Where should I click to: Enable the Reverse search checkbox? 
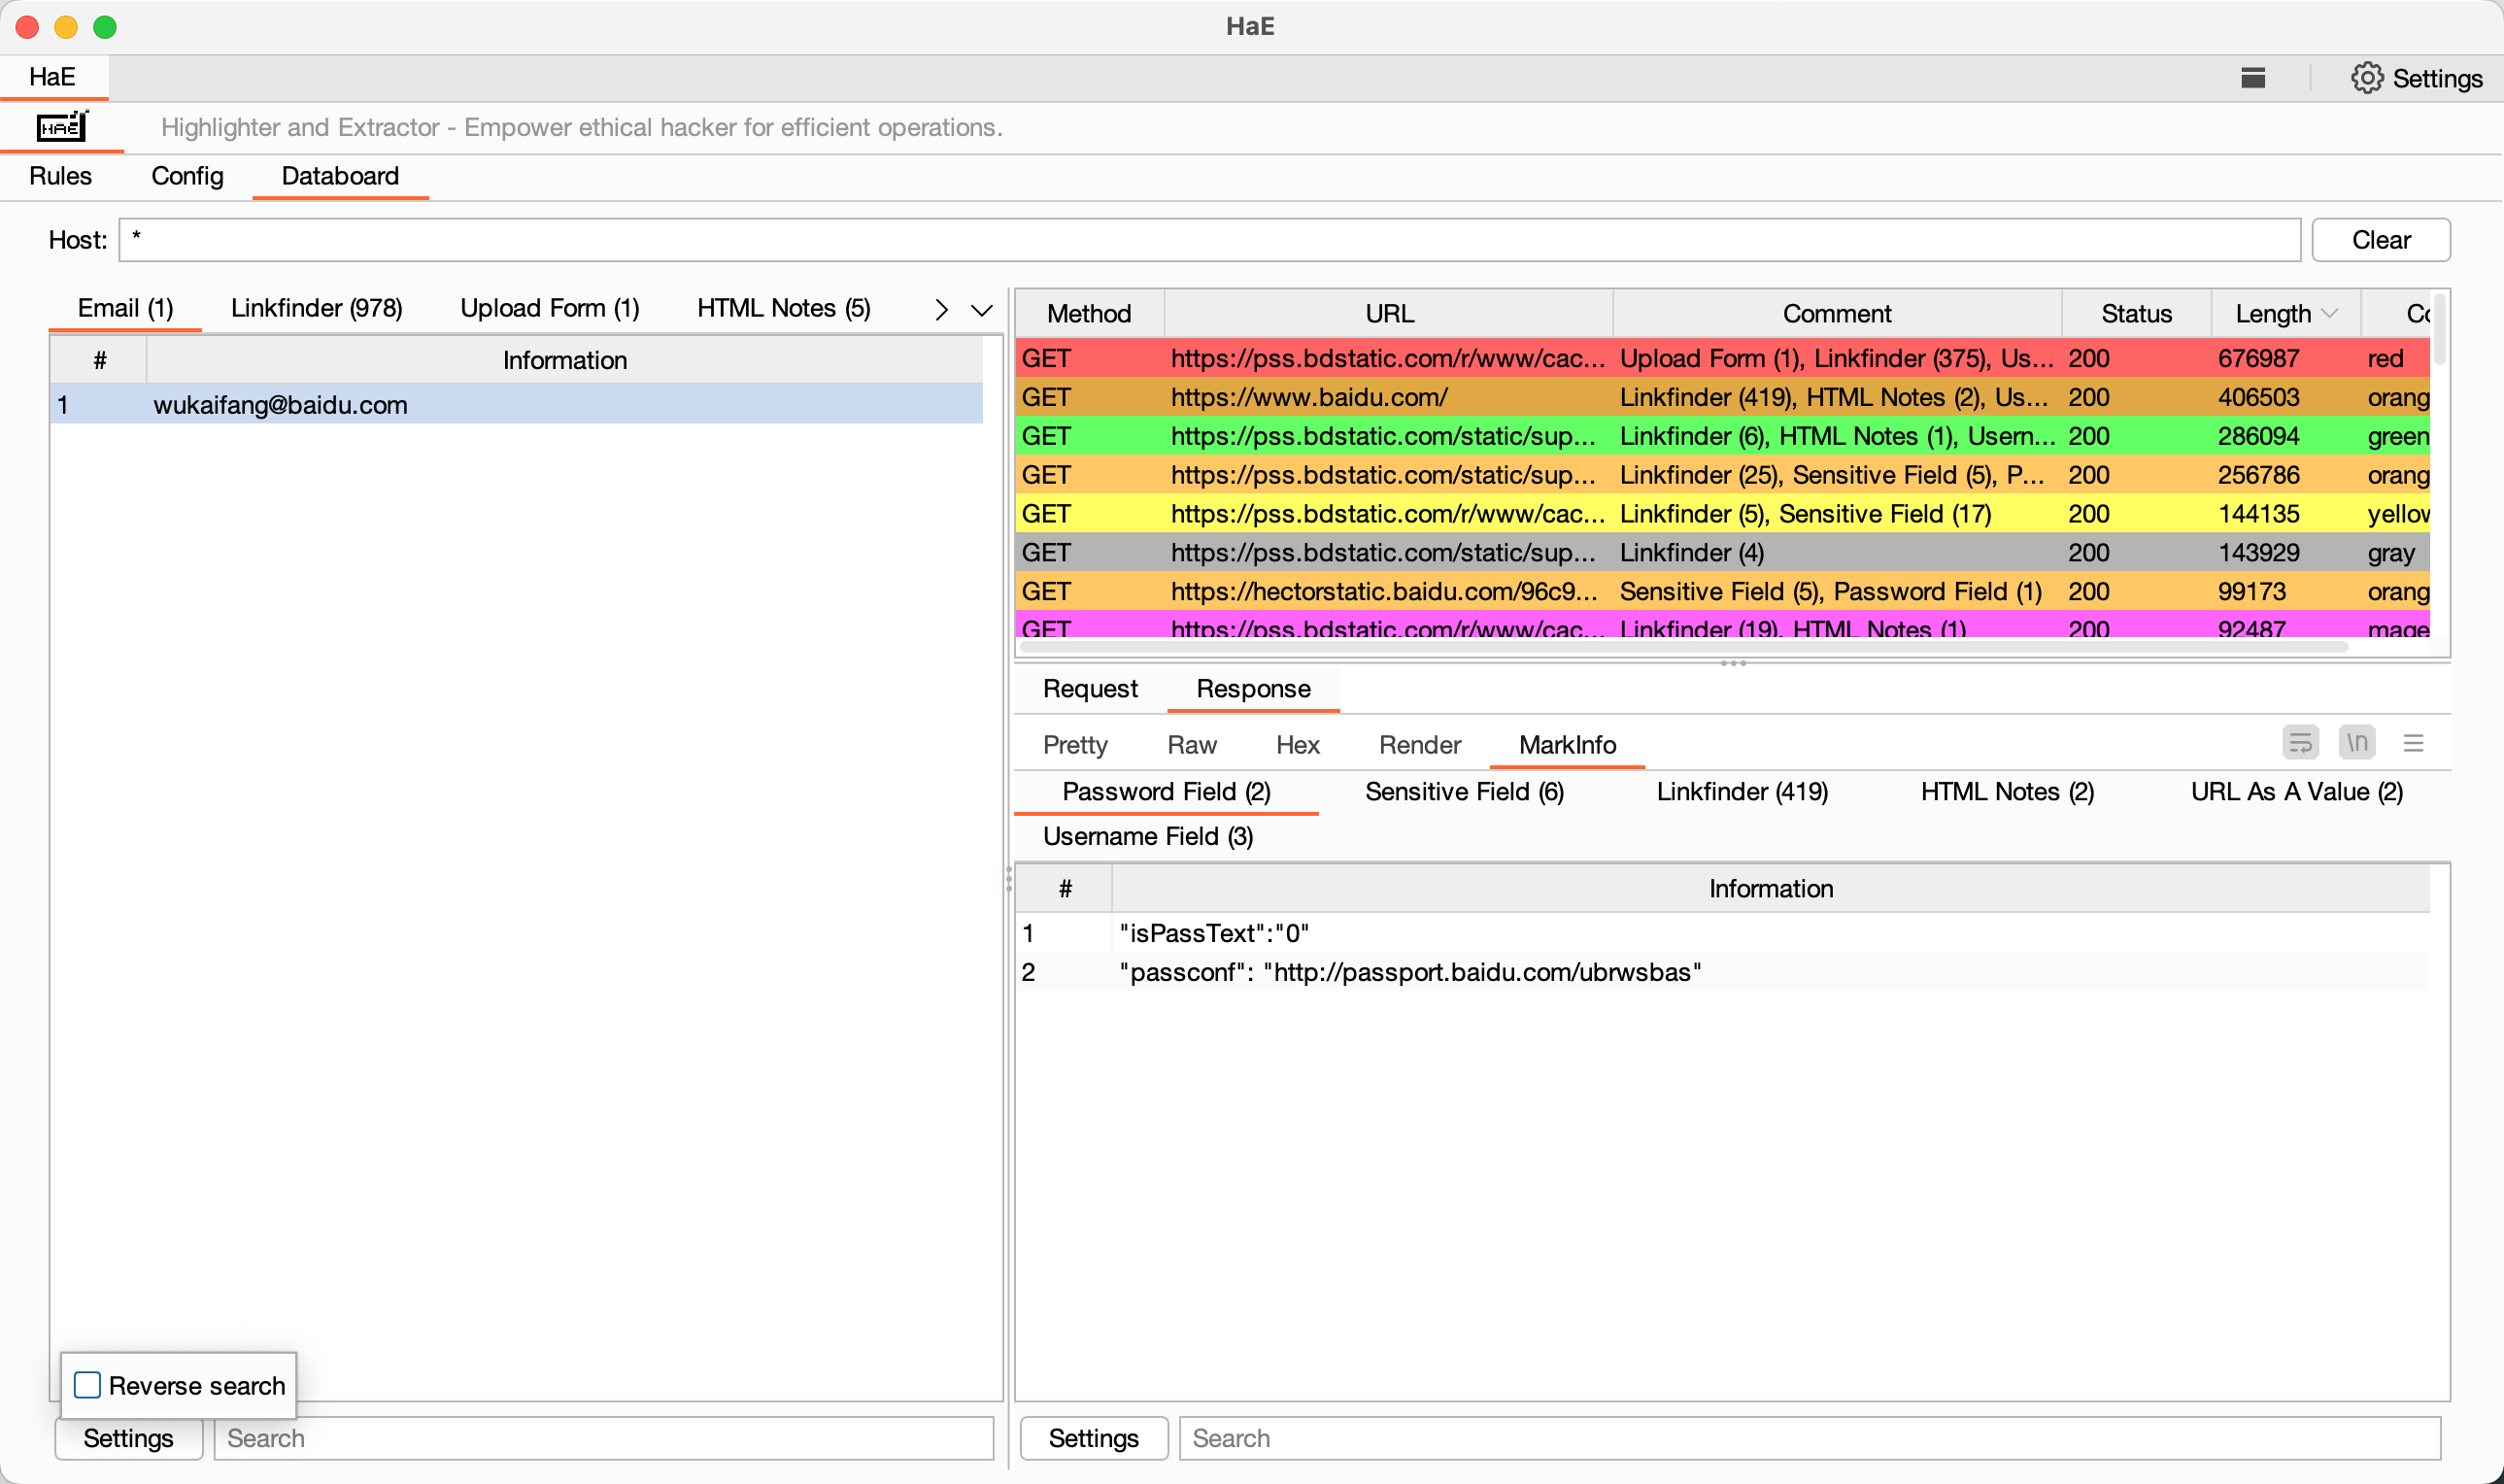click(x=88, y=1385)
